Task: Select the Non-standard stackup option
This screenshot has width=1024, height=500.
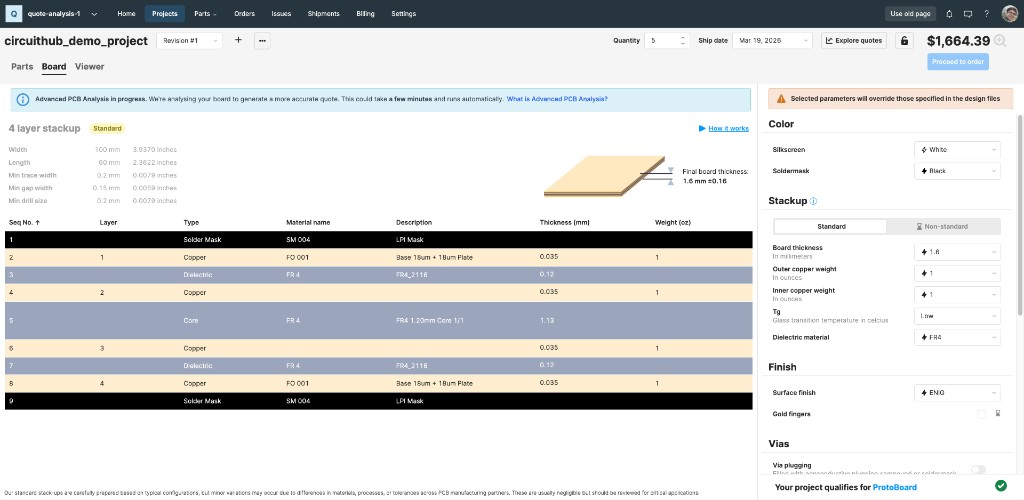Action: 943,226
